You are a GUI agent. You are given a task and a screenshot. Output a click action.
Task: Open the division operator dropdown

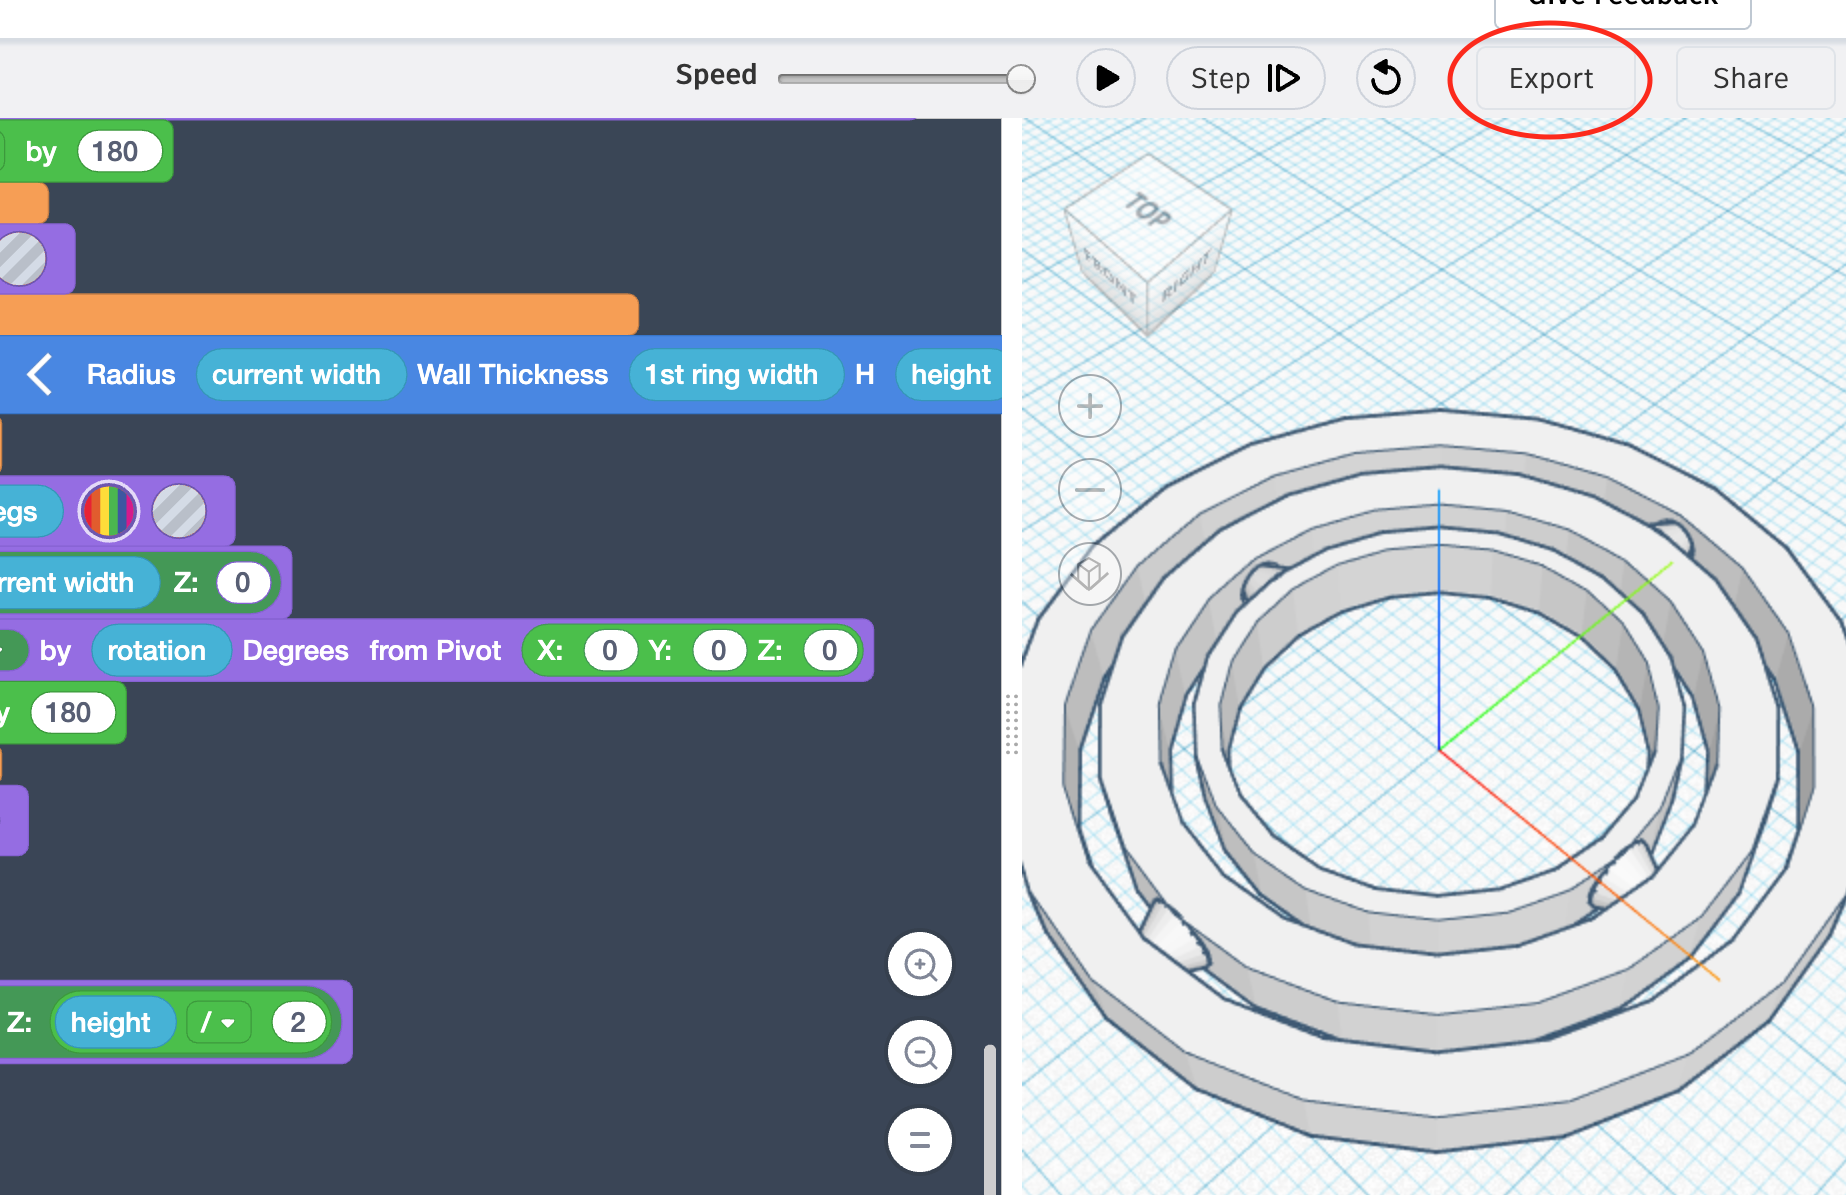pyautogui.click(x=219, y=1022)
